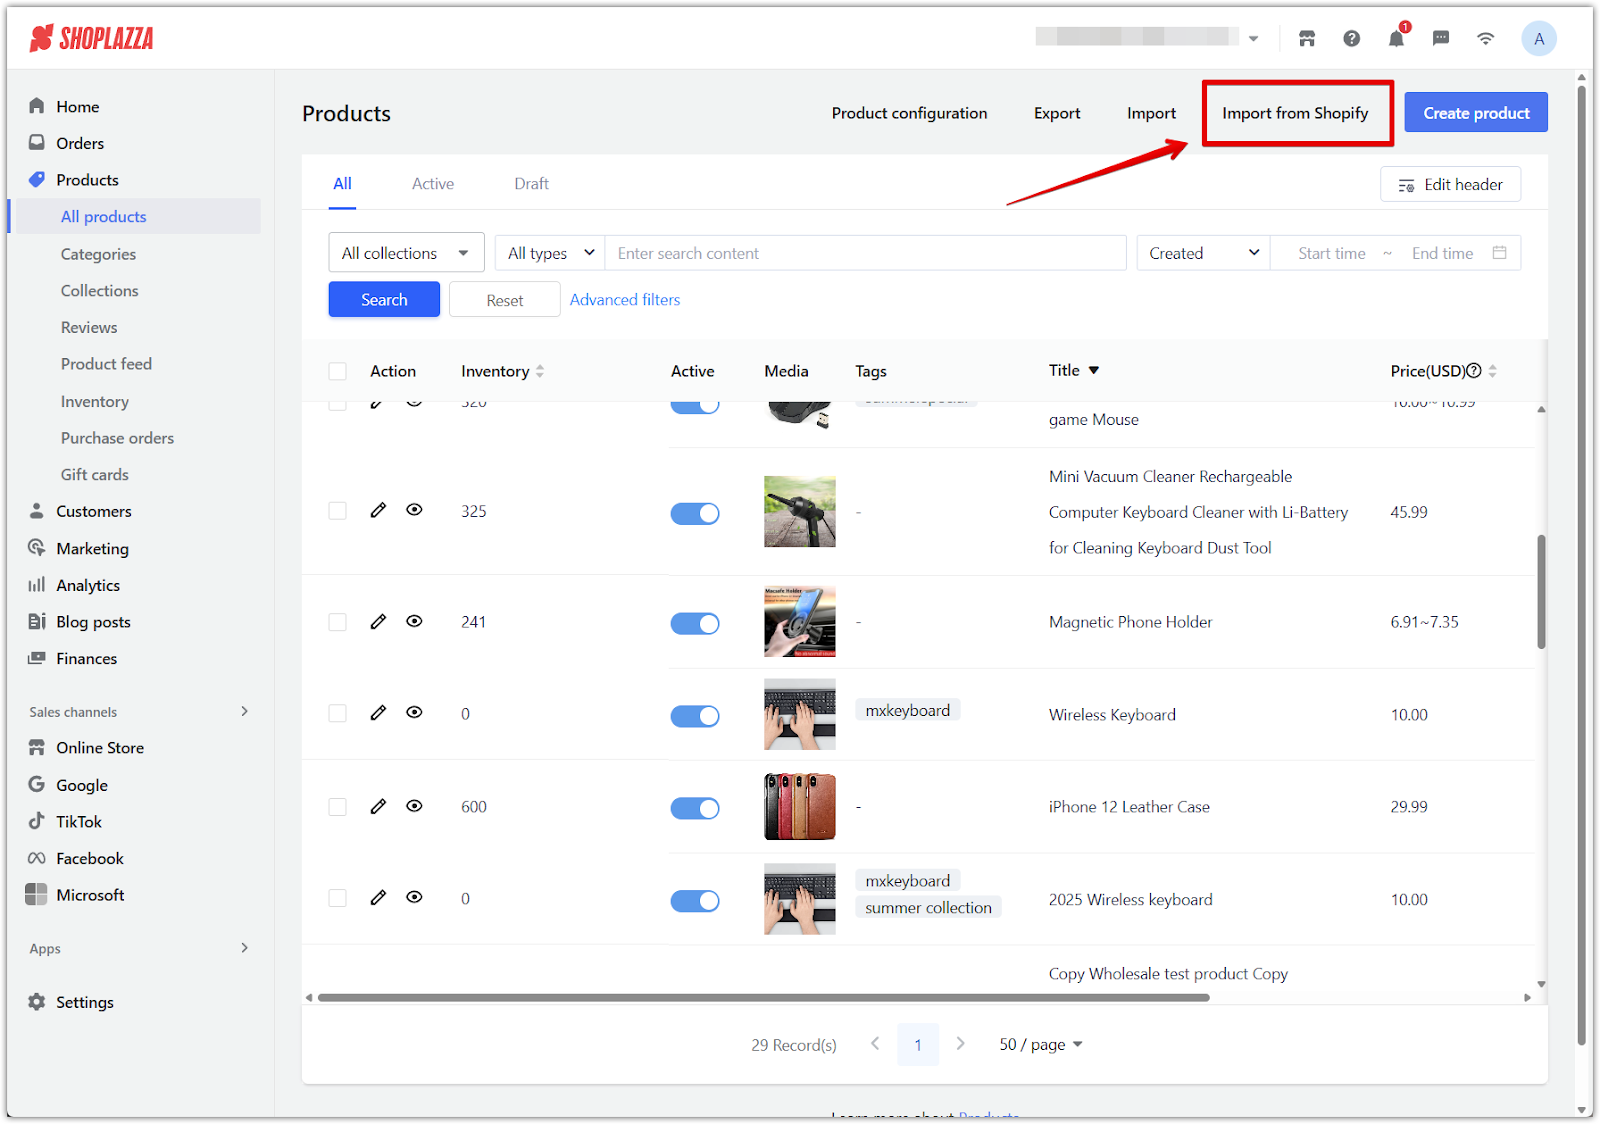Screen dimensions: 1600x1124
Task: Open the Created date type dropdown
Action: pyautogui.click(x=1203, y=253)
